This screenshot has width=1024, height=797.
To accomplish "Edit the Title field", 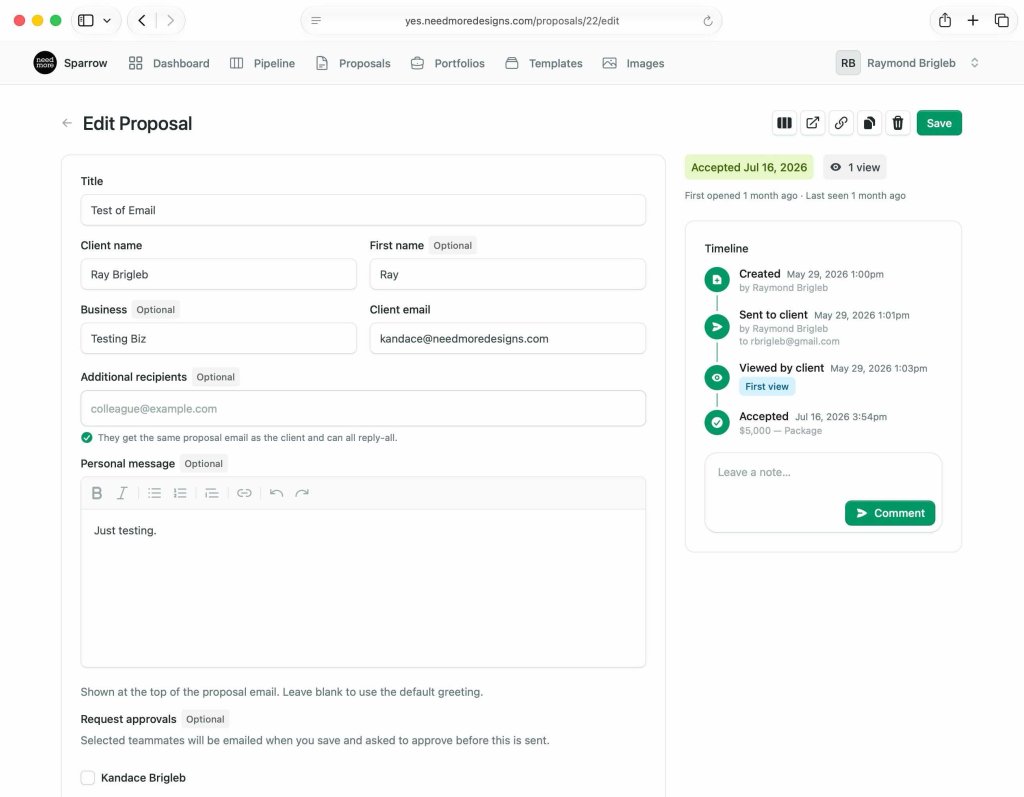I will click(363, 210).
